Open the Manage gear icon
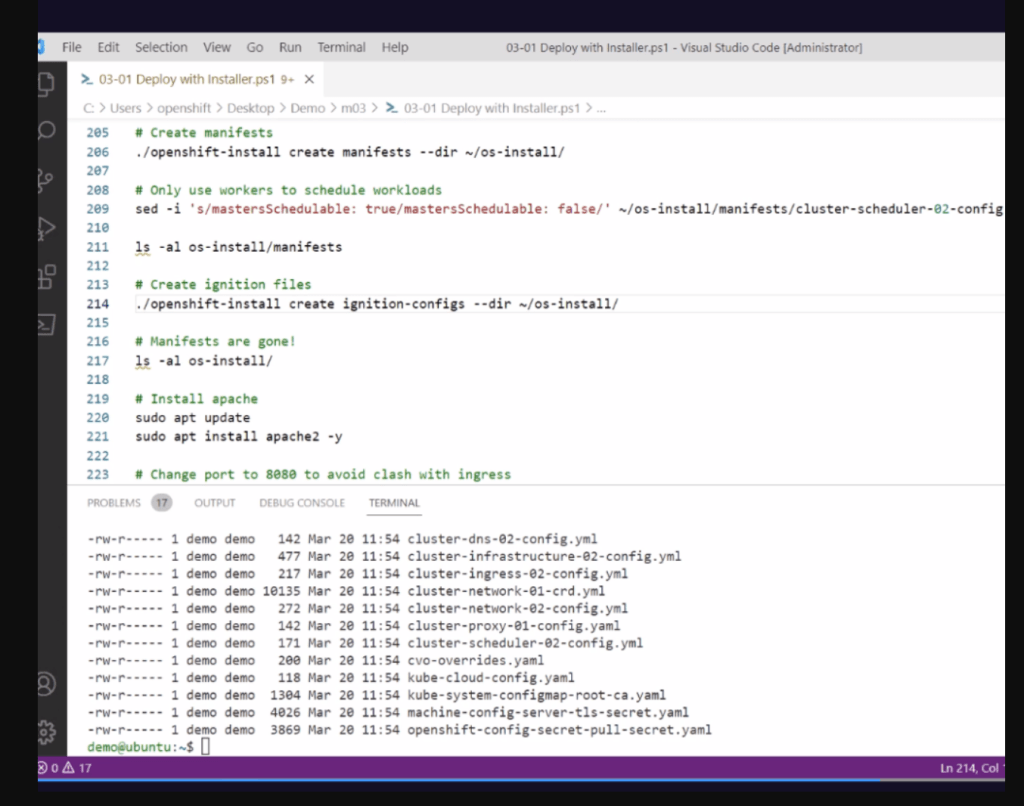Image resolution: width=1024 pixels, height=806 pixels. click(47, 732)
